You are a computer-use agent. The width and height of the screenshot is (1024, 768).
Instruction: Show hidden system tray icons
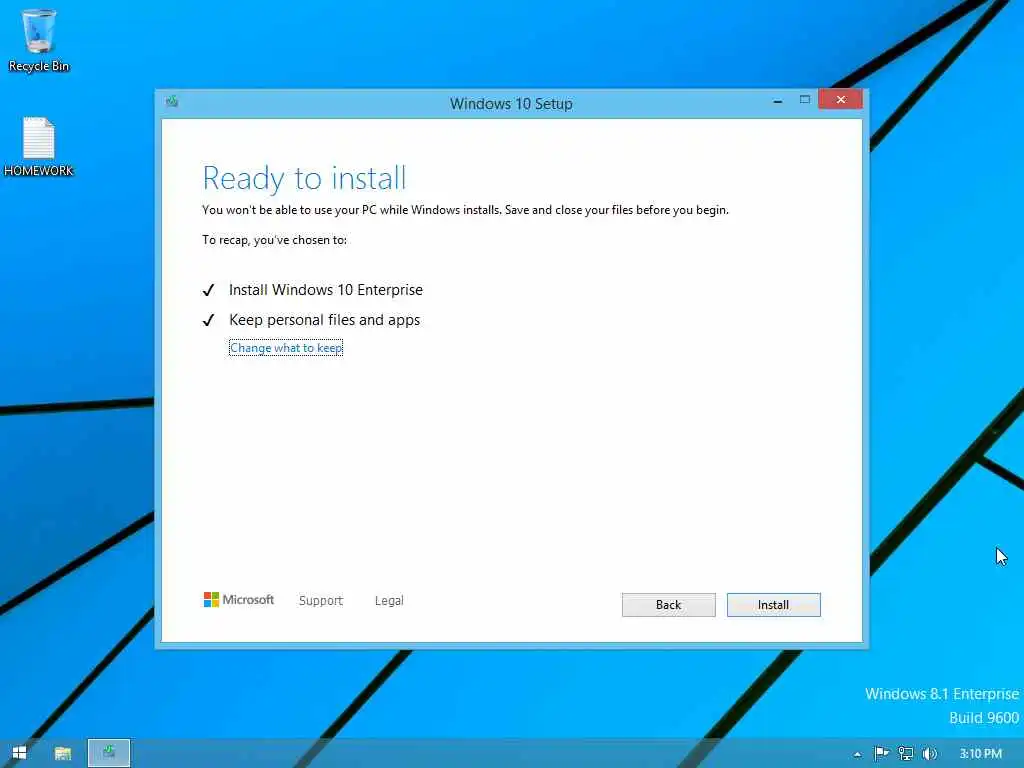(857, 754)
